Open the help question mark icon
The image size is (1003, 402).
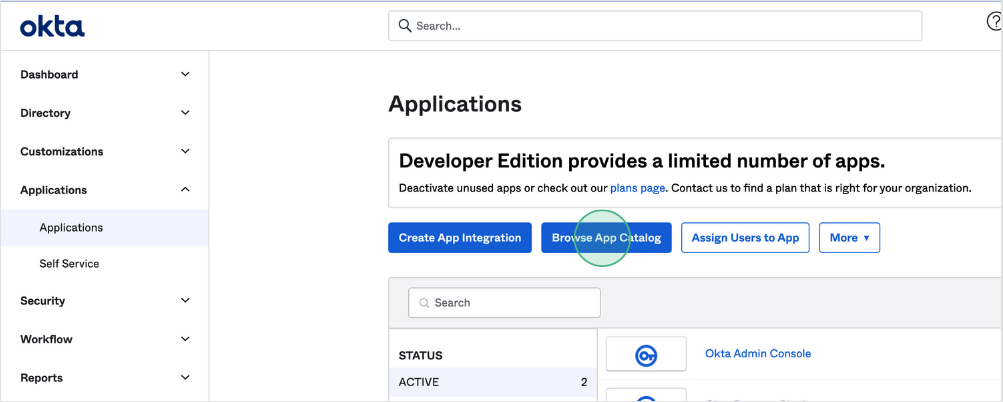[x=995, y=23]
